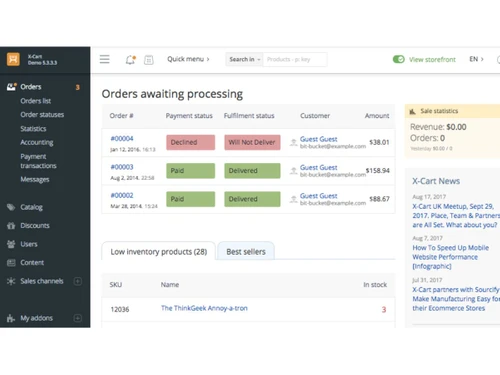Open the hamburger menu icon
Viewport: 500px width, 375px height.
click(x=105, y=59)
